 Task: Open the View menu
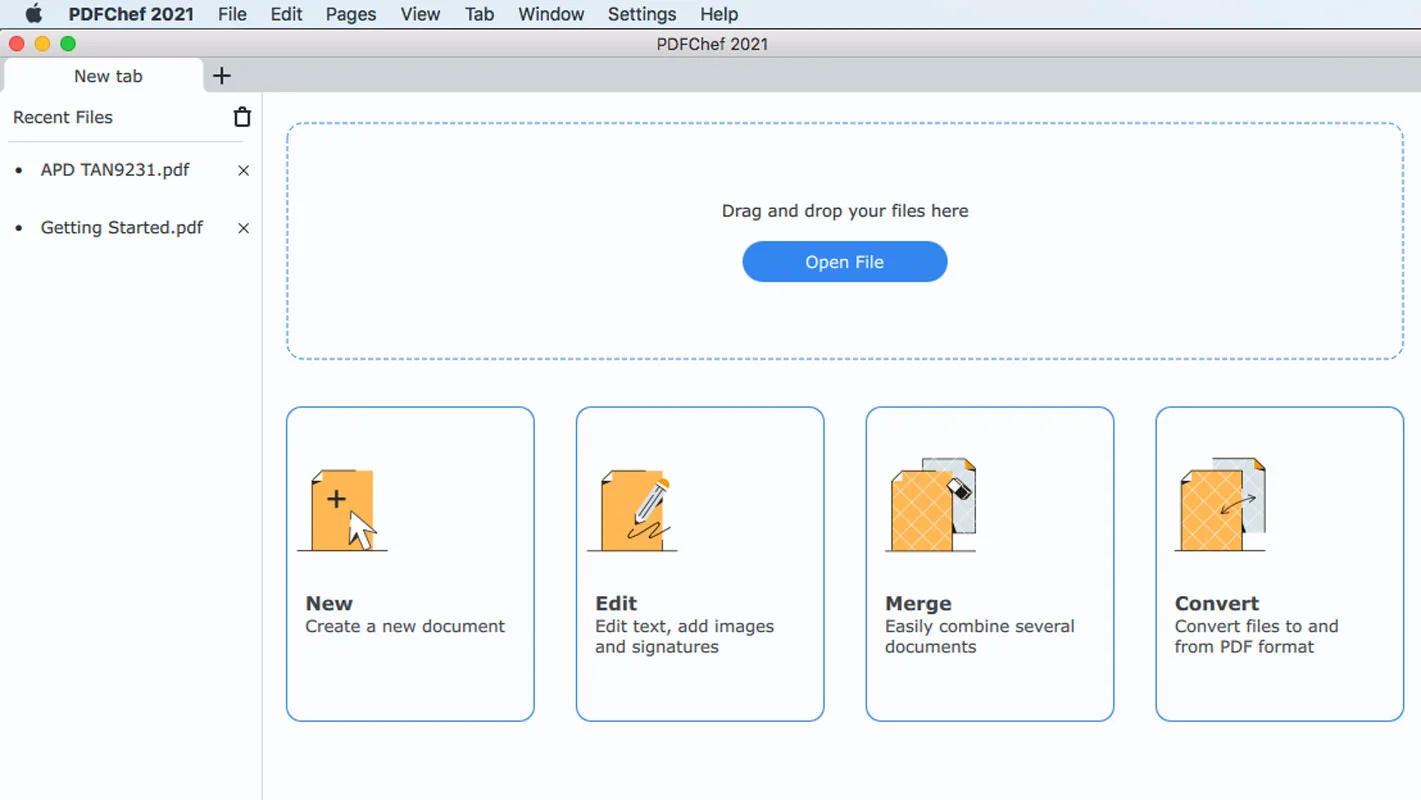click(x=420, y=14)
